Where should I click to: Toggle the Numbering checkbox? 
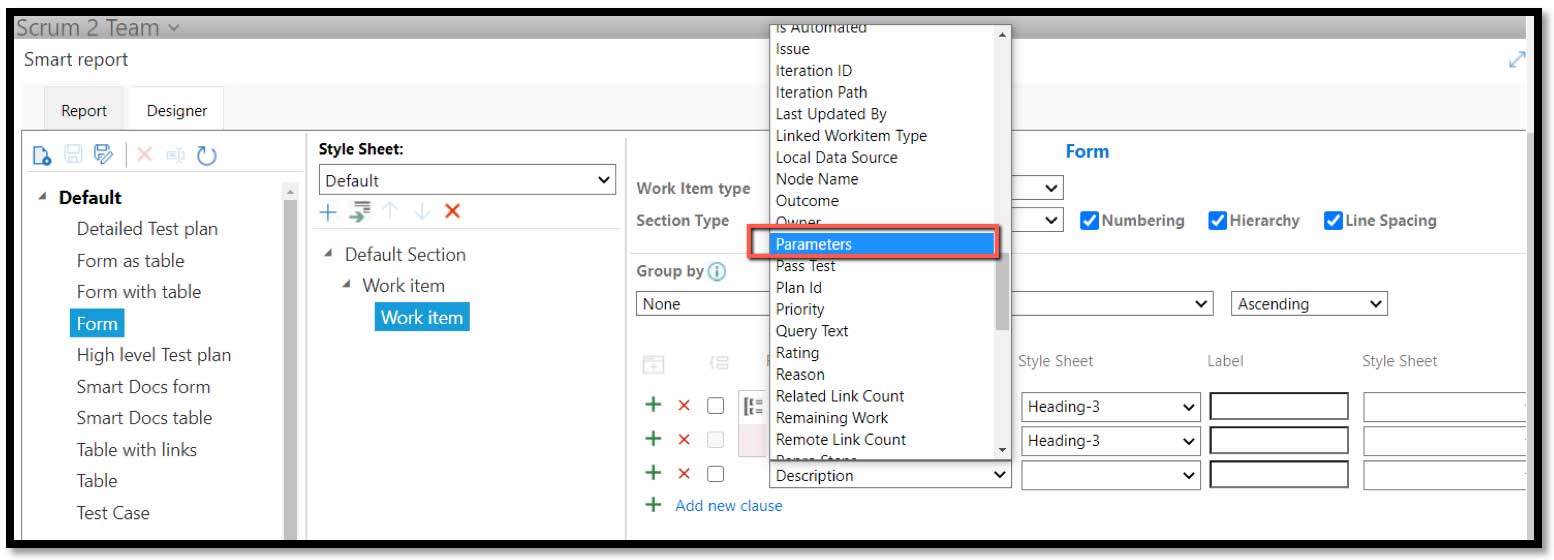click(x=1089, y=221)
